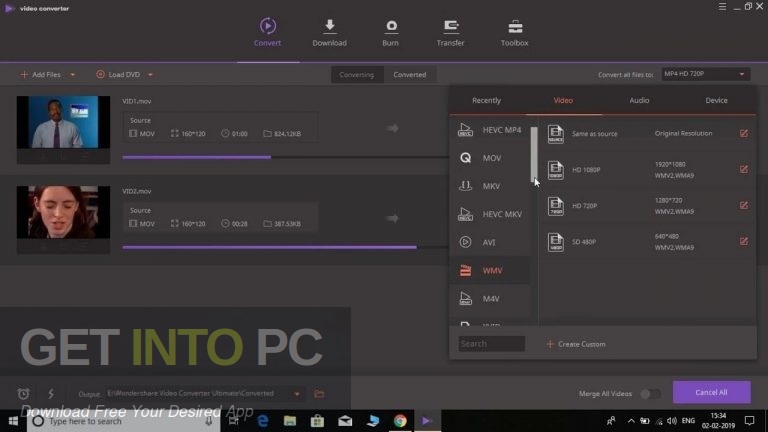Click the VID2.mov file name
Screen dimensions: 768x432
(x=137, y=192)
